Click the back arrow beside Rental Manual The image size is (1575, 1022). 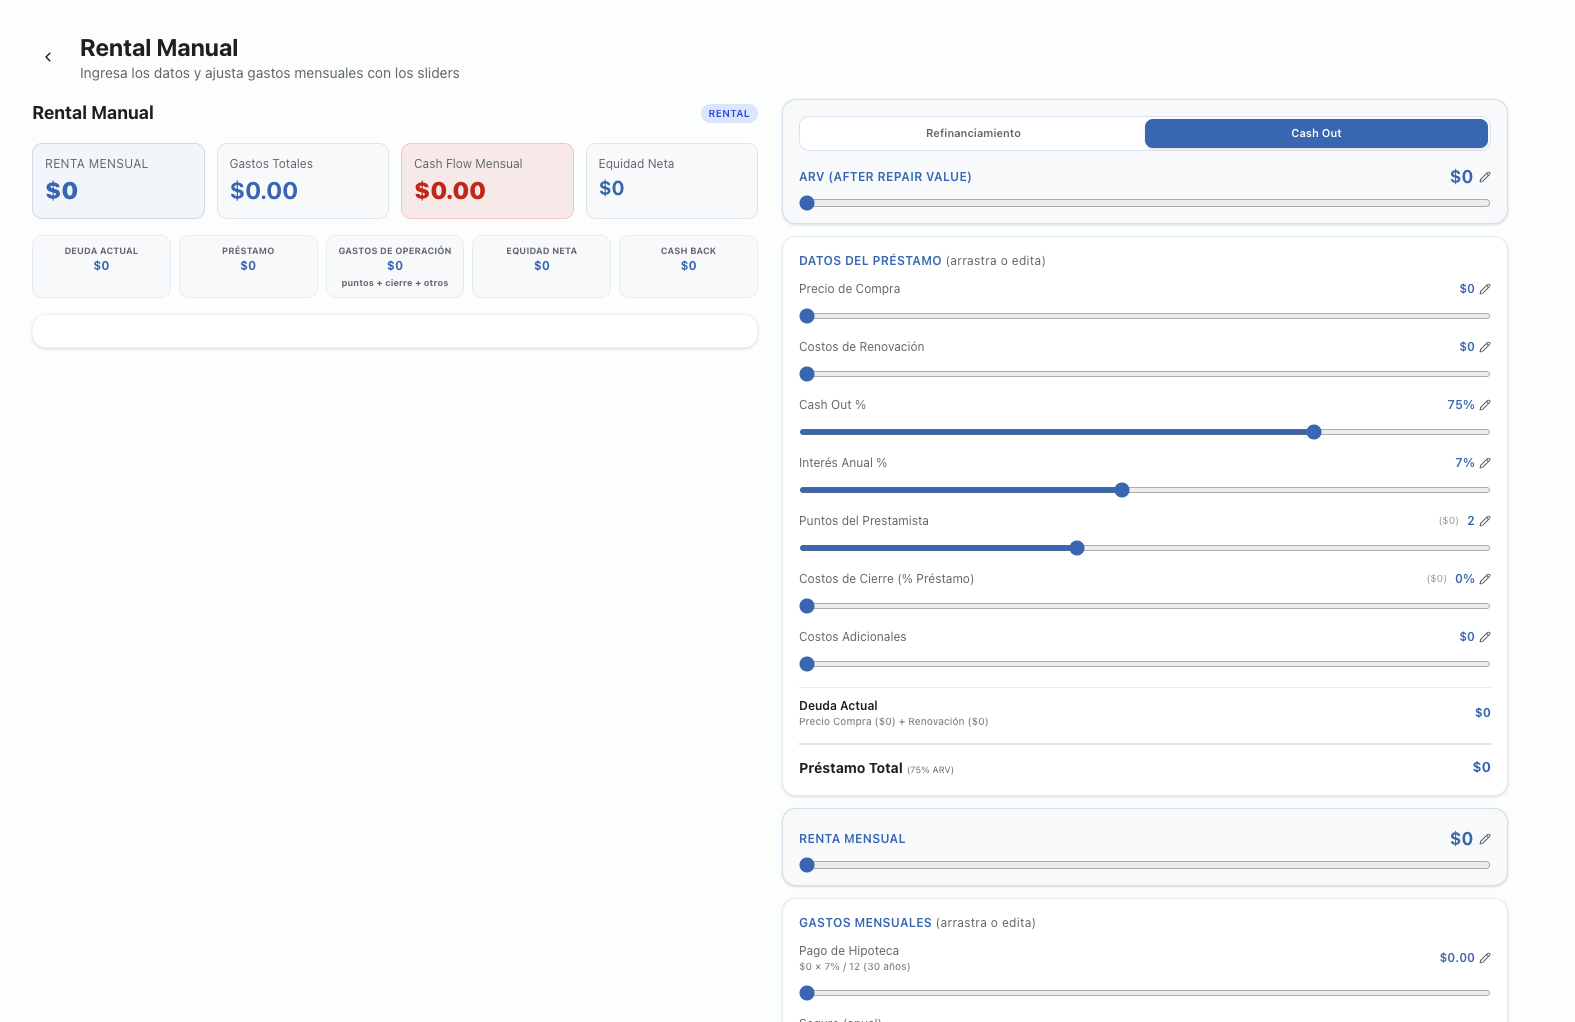[48, 57]
